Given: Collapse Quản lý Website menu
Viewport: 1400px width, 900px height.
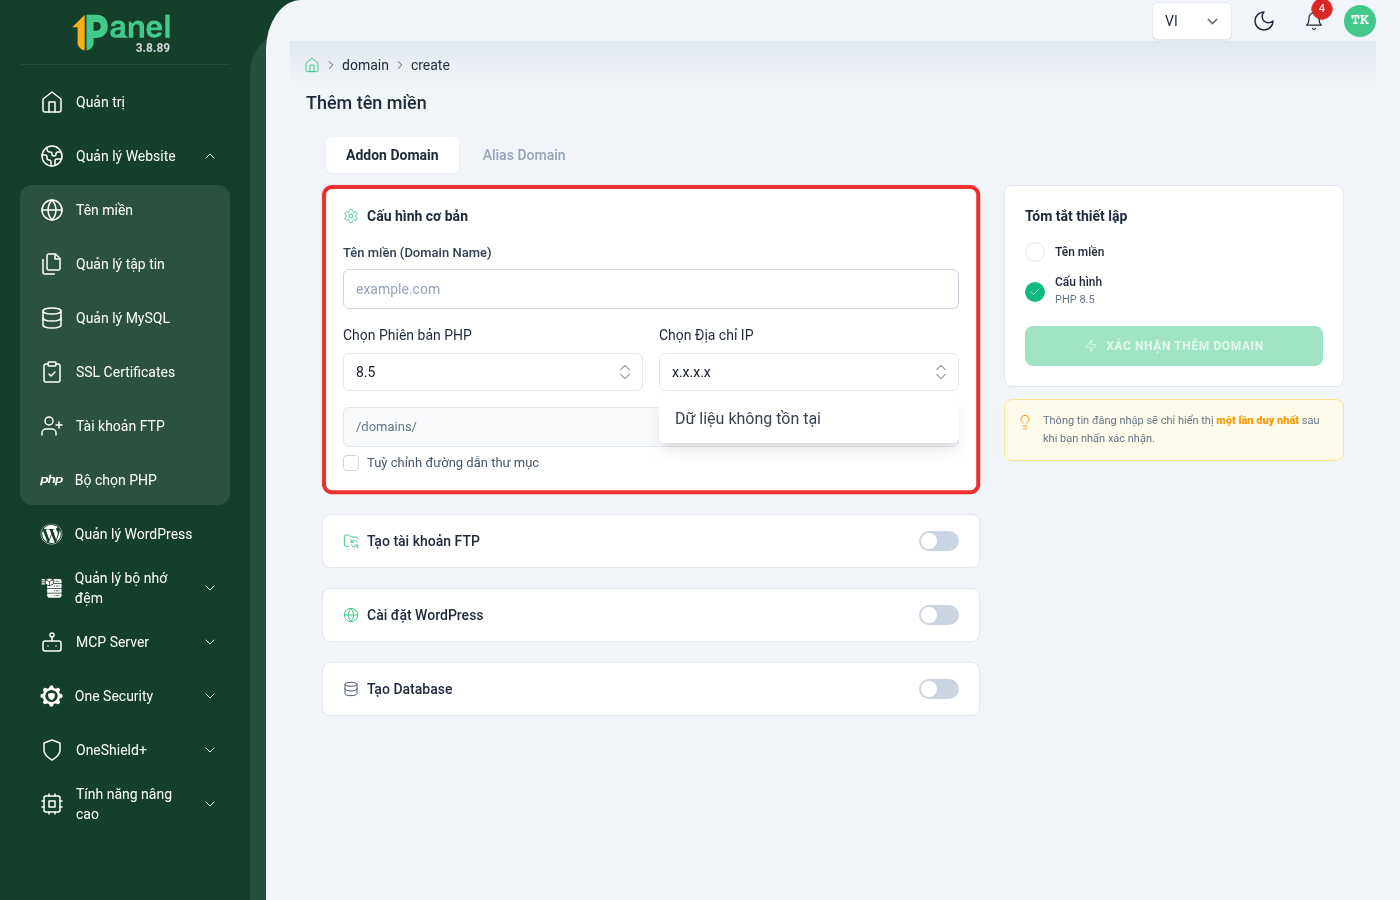Looking at the screenshot, I should pyautogui.click(x=210, y=156).
